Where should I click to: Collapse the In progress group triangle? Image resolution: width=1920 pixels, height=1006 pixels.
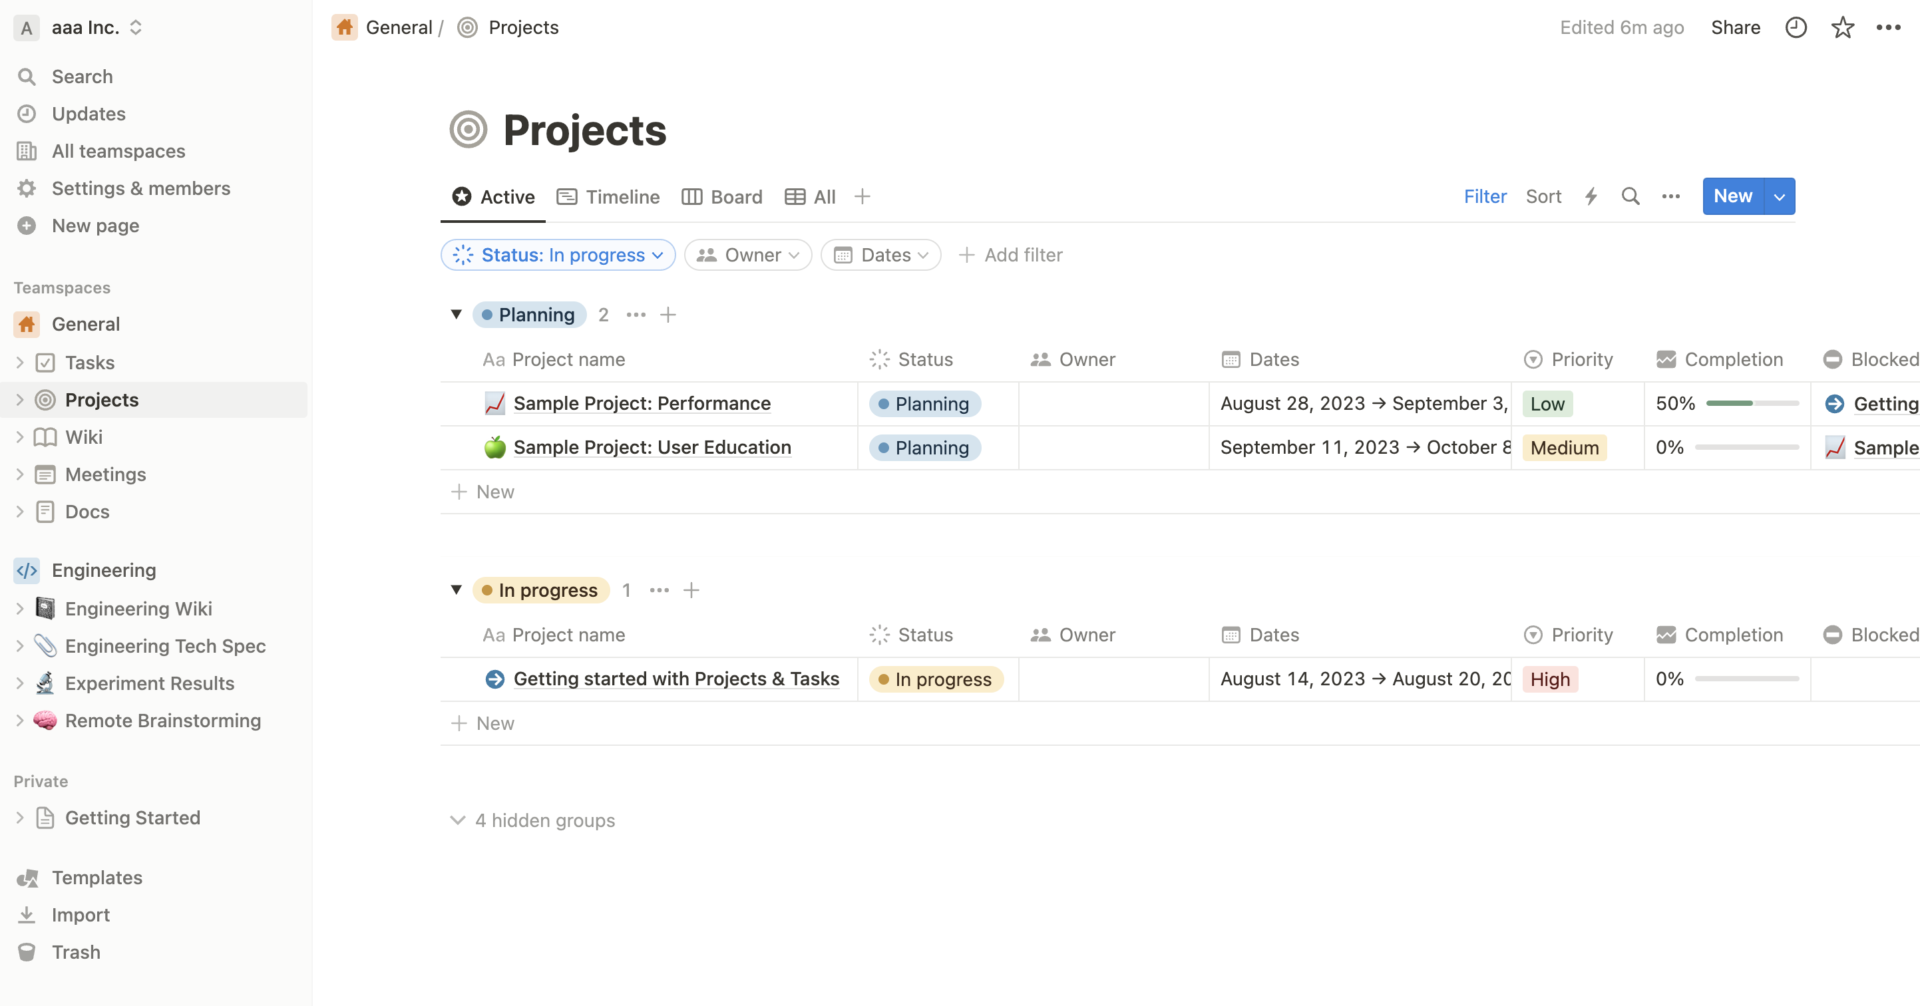(x=456, y=590)
